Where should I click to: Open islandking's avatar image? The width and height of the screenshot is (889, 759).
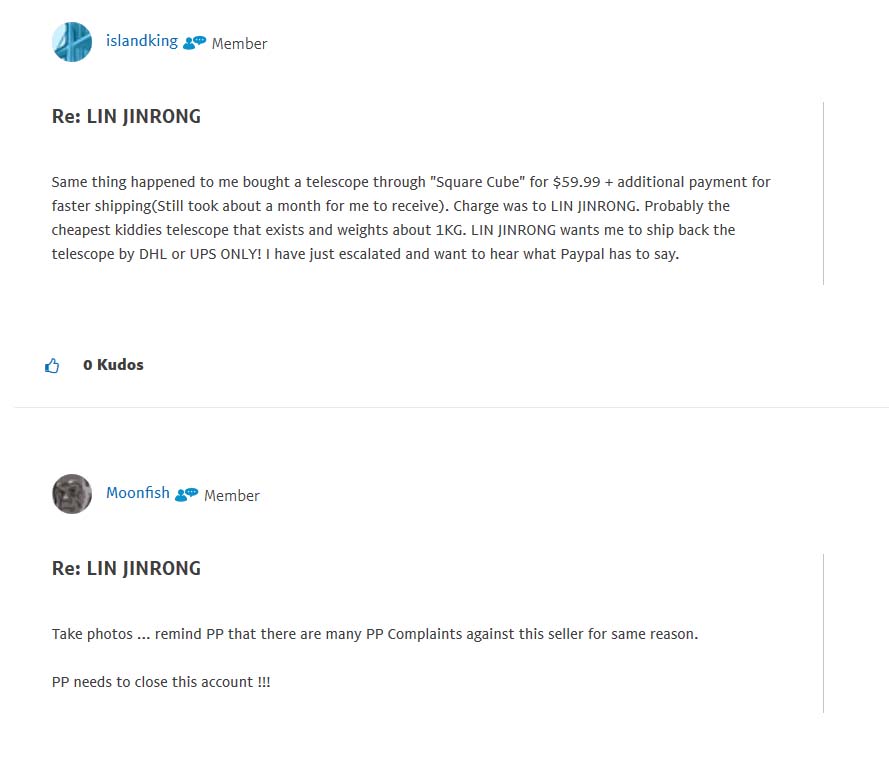[72, 42]
